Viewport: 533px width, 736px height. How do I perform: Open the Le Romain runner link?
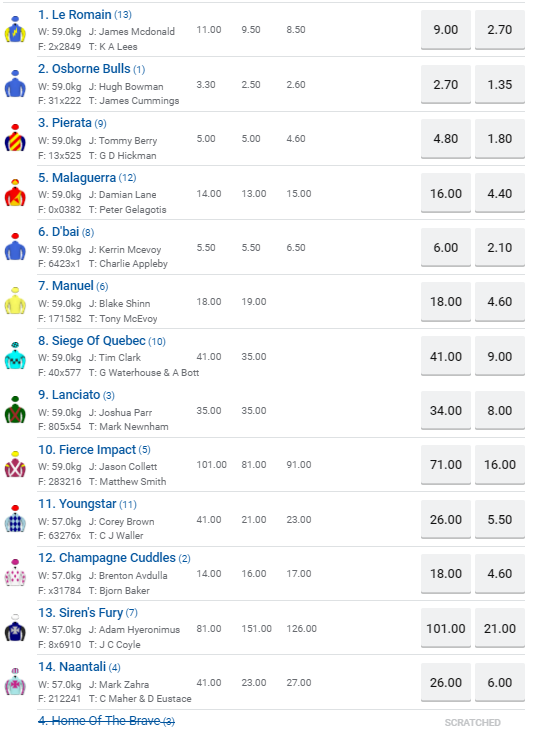click(75, 15)
